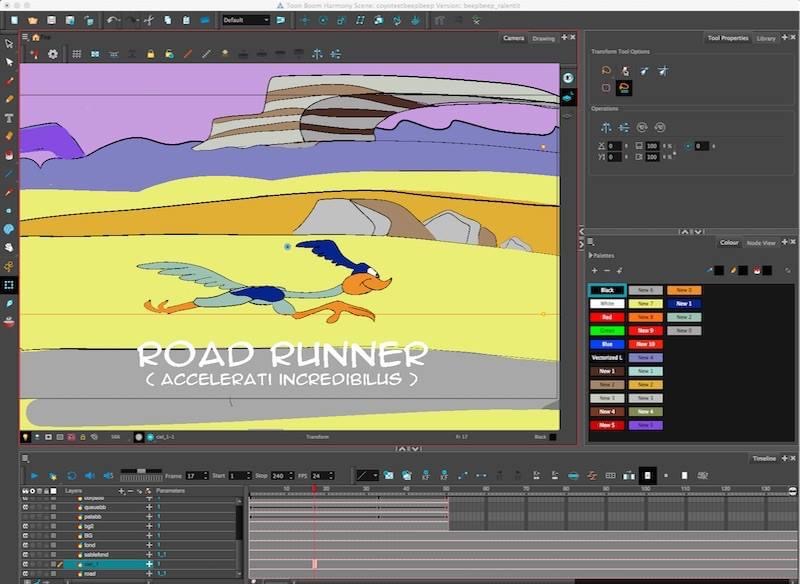The width and height of the screenshot is (800, 584).
Task: Toggle visibility of the fond layer
Action: point(25,545)
